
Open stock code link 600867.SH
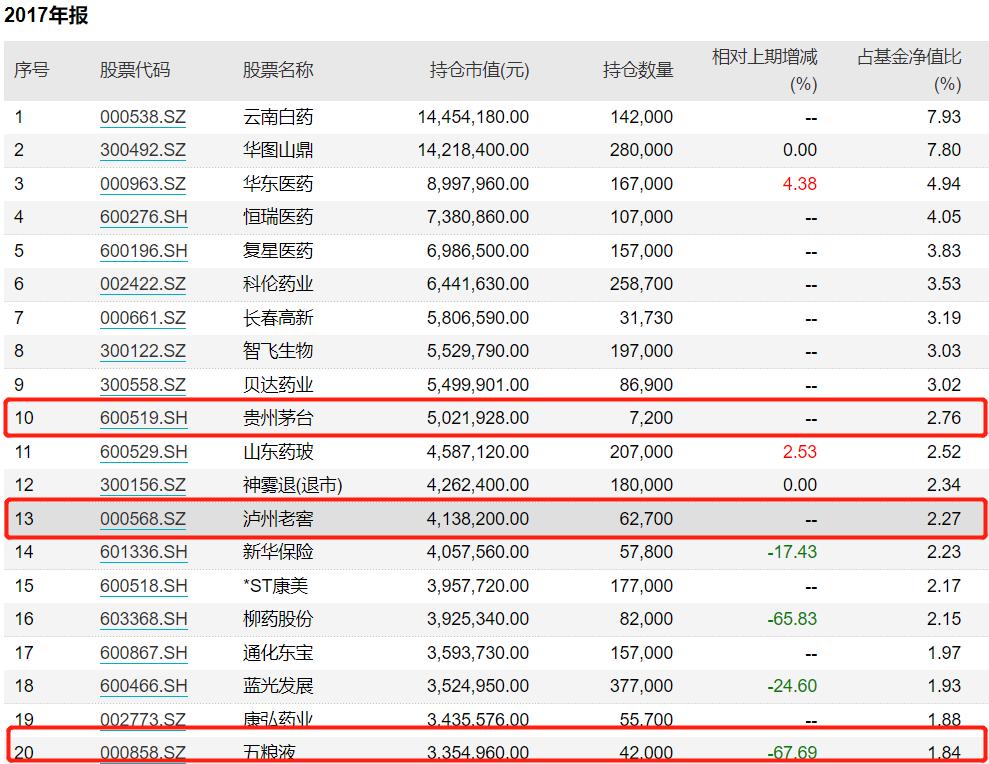pos(144,652)
